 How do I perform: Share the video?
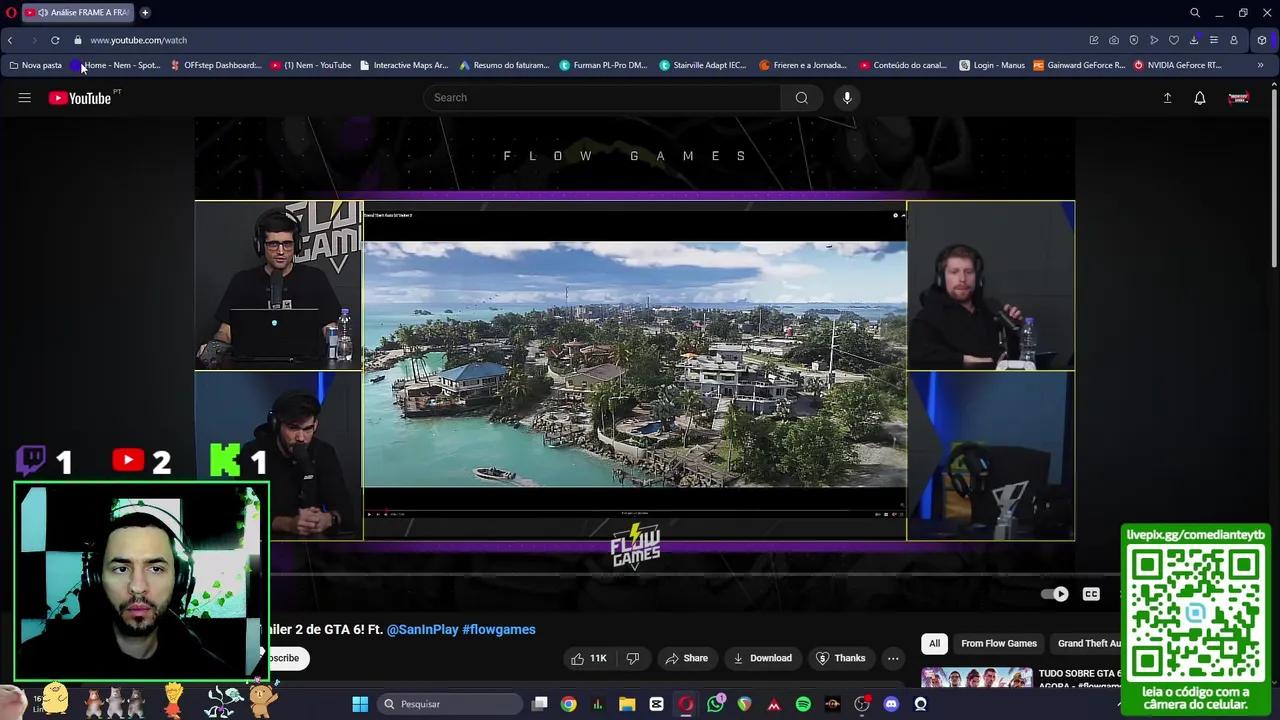tap(686, 658)
